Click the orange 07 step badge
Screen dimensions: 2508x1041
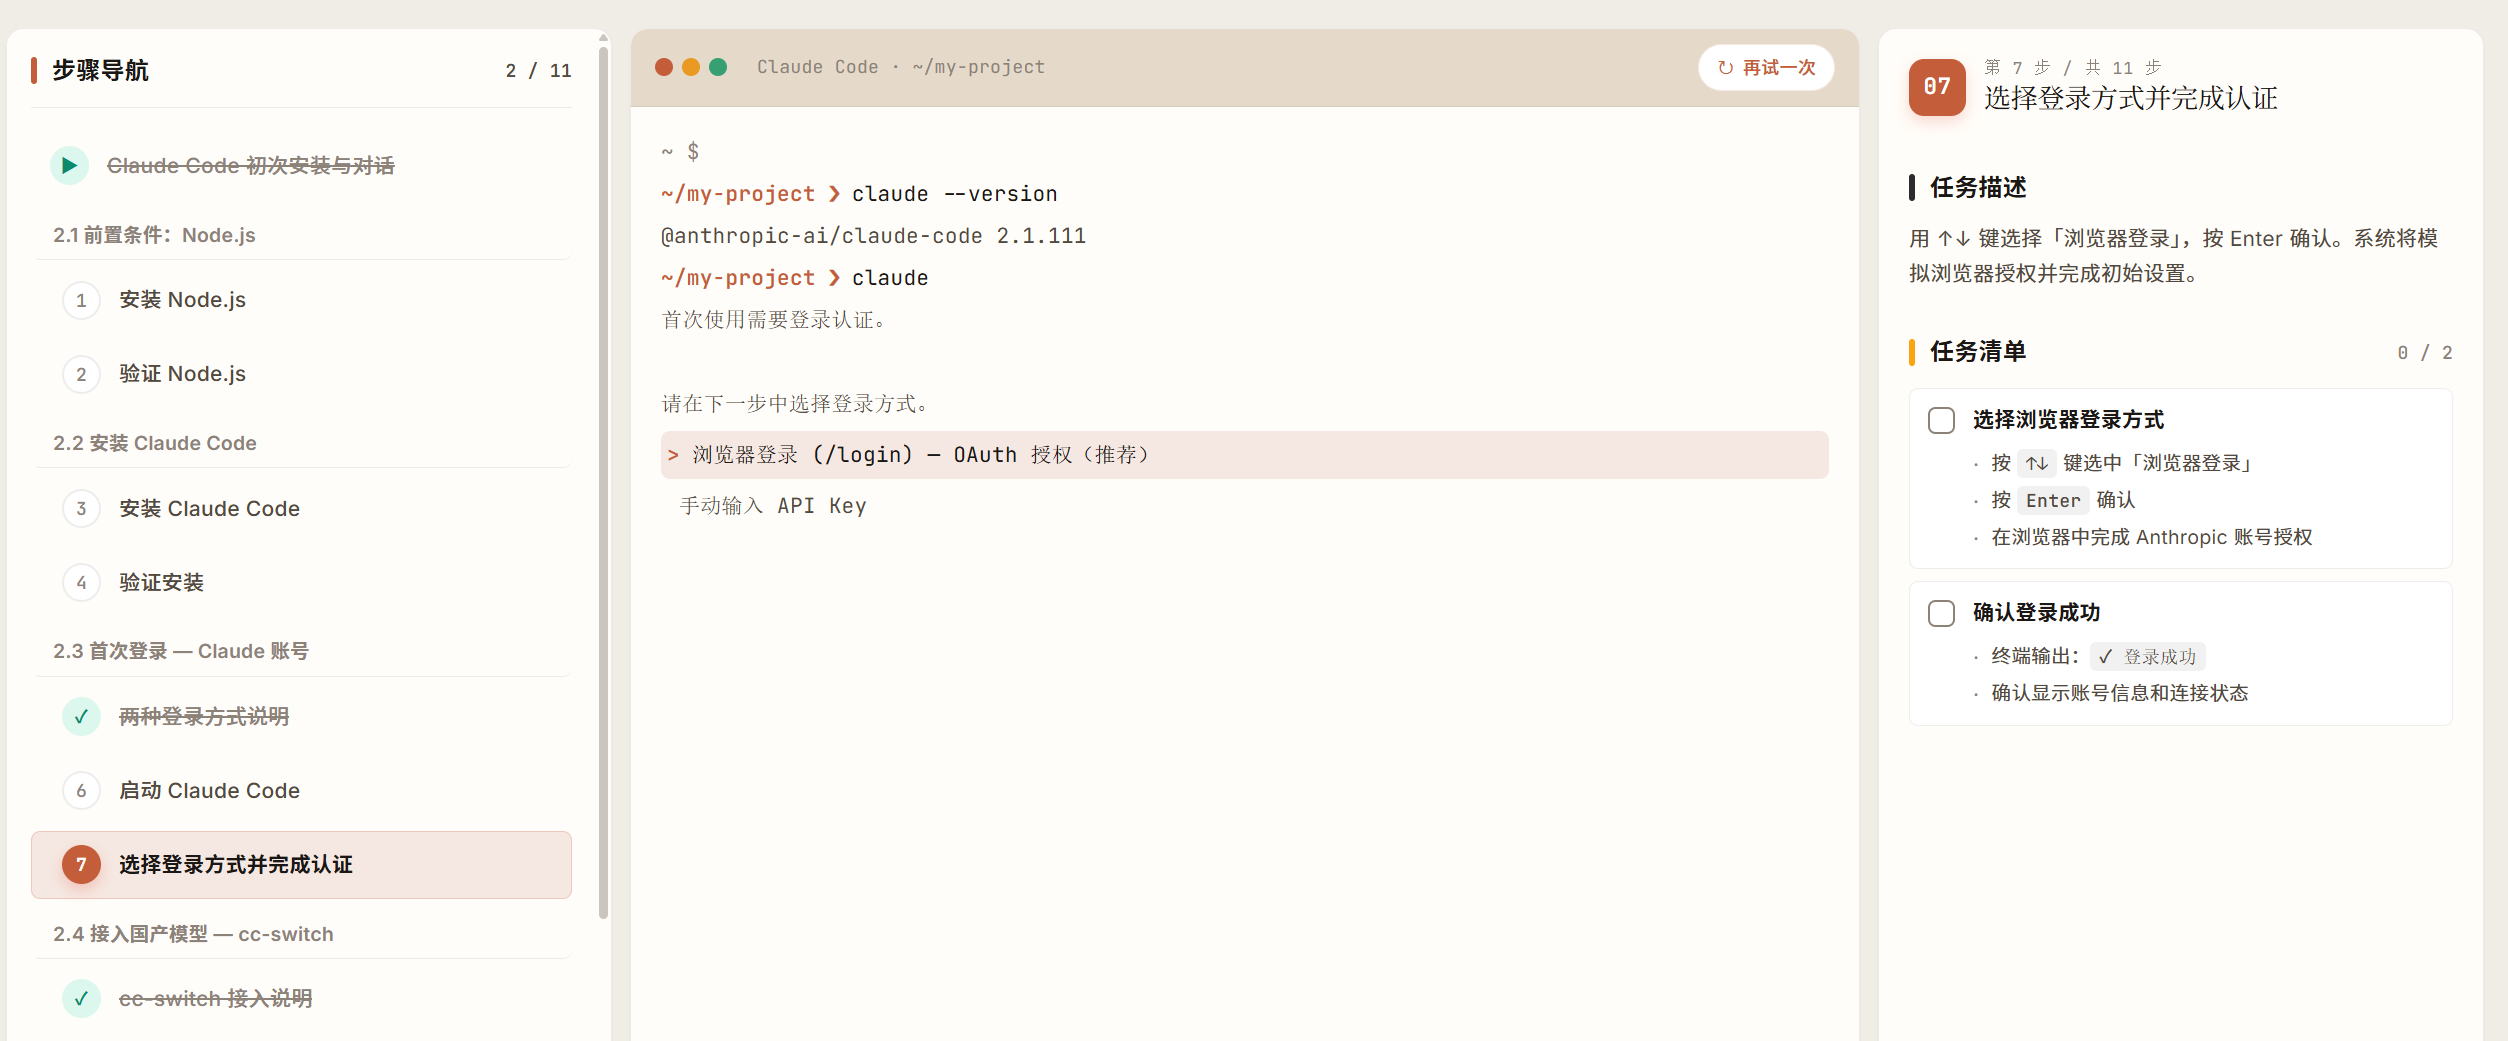click(1937, 87)
